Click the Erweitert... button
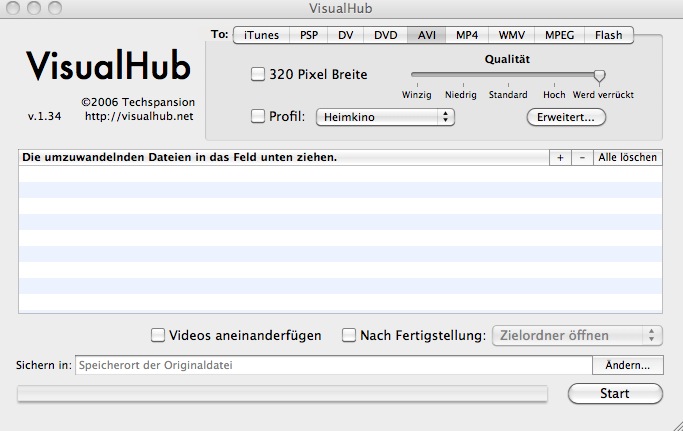This screenshot has width=683, height=431. point(566,117)
